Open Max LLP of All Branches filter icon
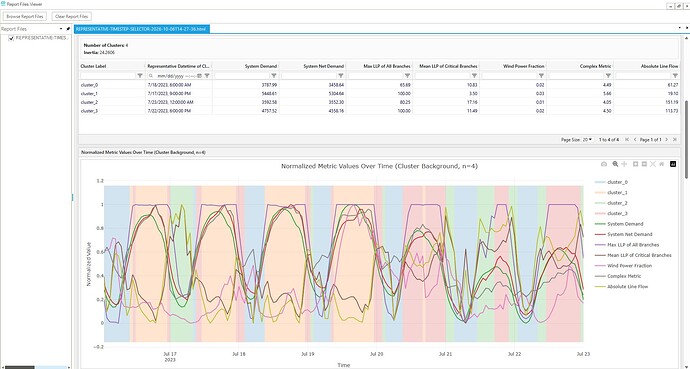 click(407, 76)
